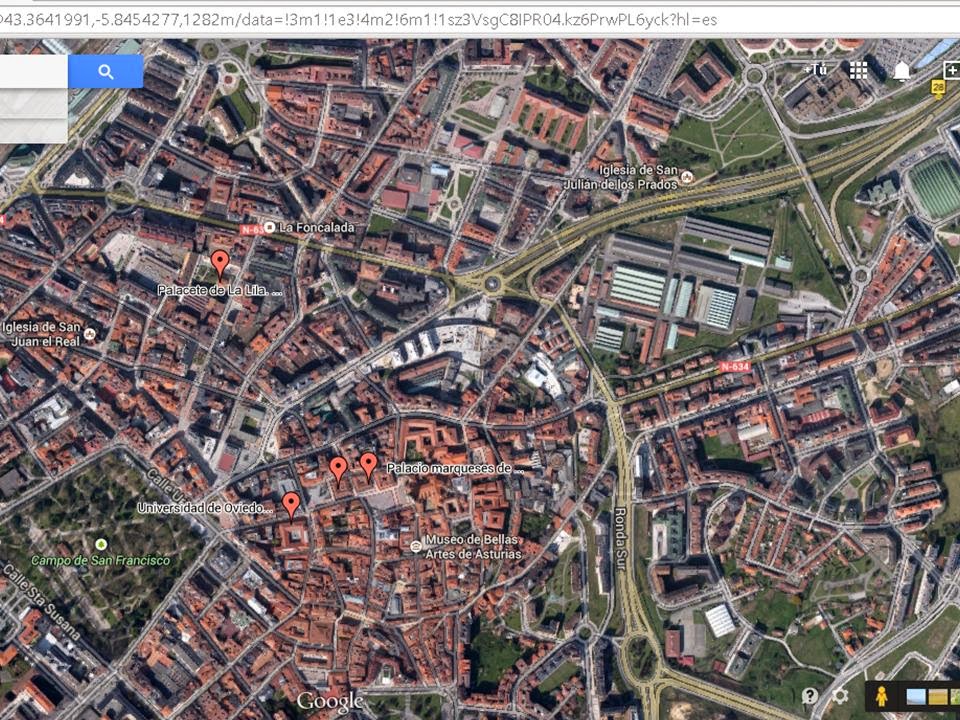This screenshot has height=720, width=960.
Task: Click the N-634 road shield near the right edge
Action: click(x=735, y=367)
